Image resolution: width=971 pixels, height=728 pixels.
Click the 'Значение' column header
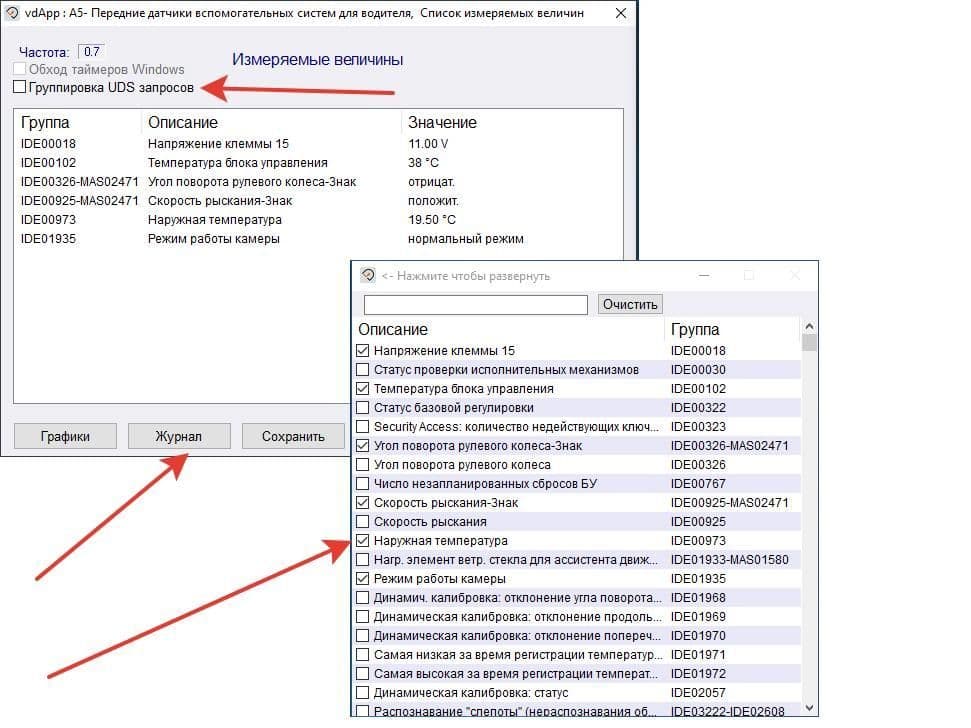pyautogui.click(x=442, y=123)
